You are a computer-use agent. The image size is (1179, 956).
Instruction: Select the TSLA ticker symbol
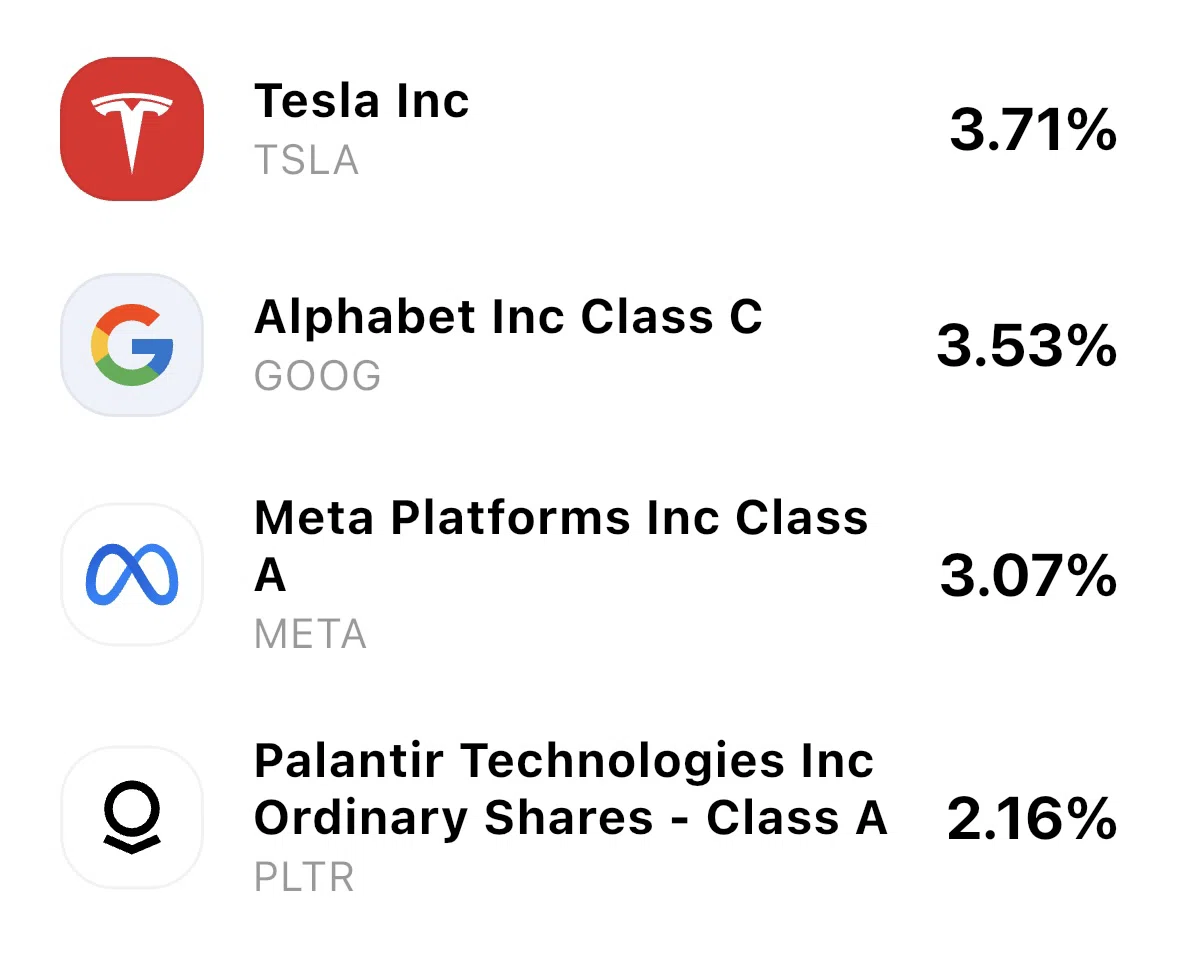pos(307,160)
